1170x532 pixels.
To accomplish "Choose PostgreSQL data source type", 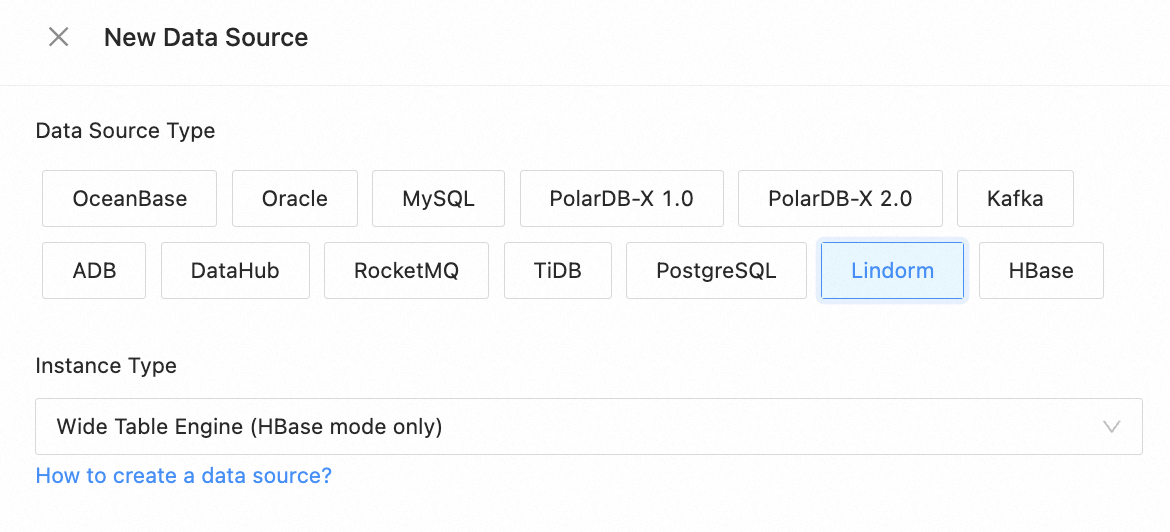I will (x=716, y=271).
